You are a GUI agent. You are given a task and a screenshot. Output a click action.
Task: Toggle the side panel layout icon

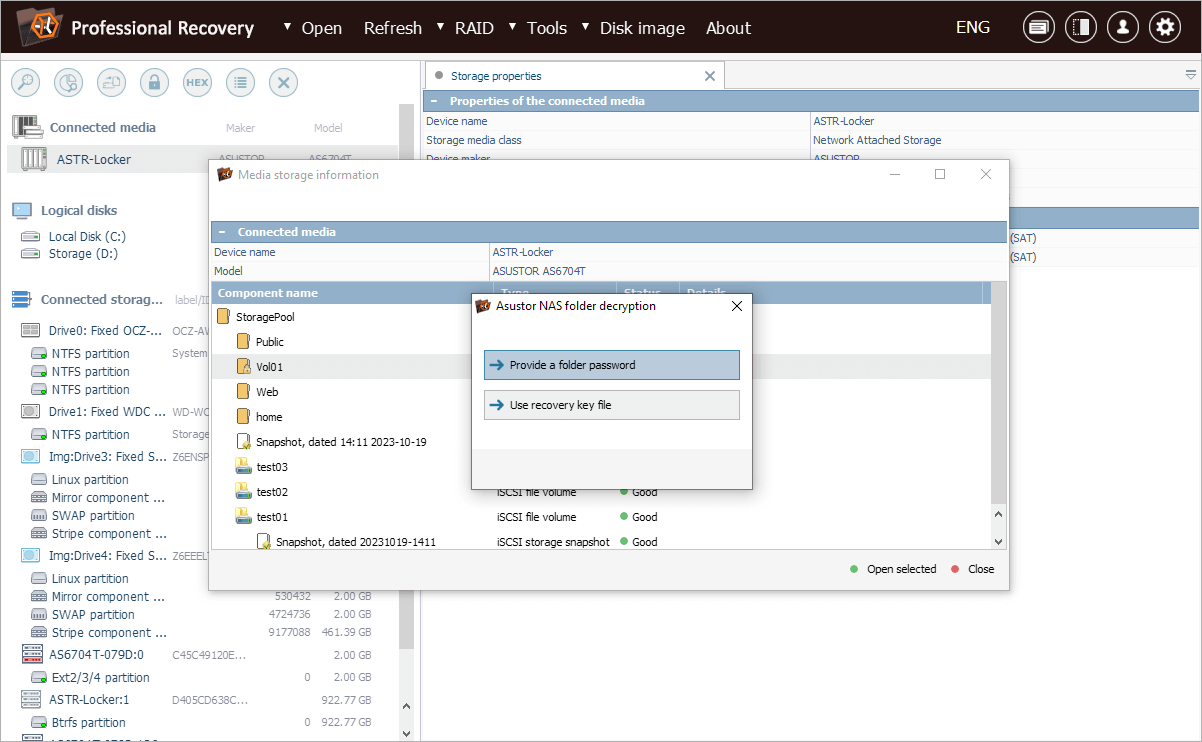point(1080,28)
